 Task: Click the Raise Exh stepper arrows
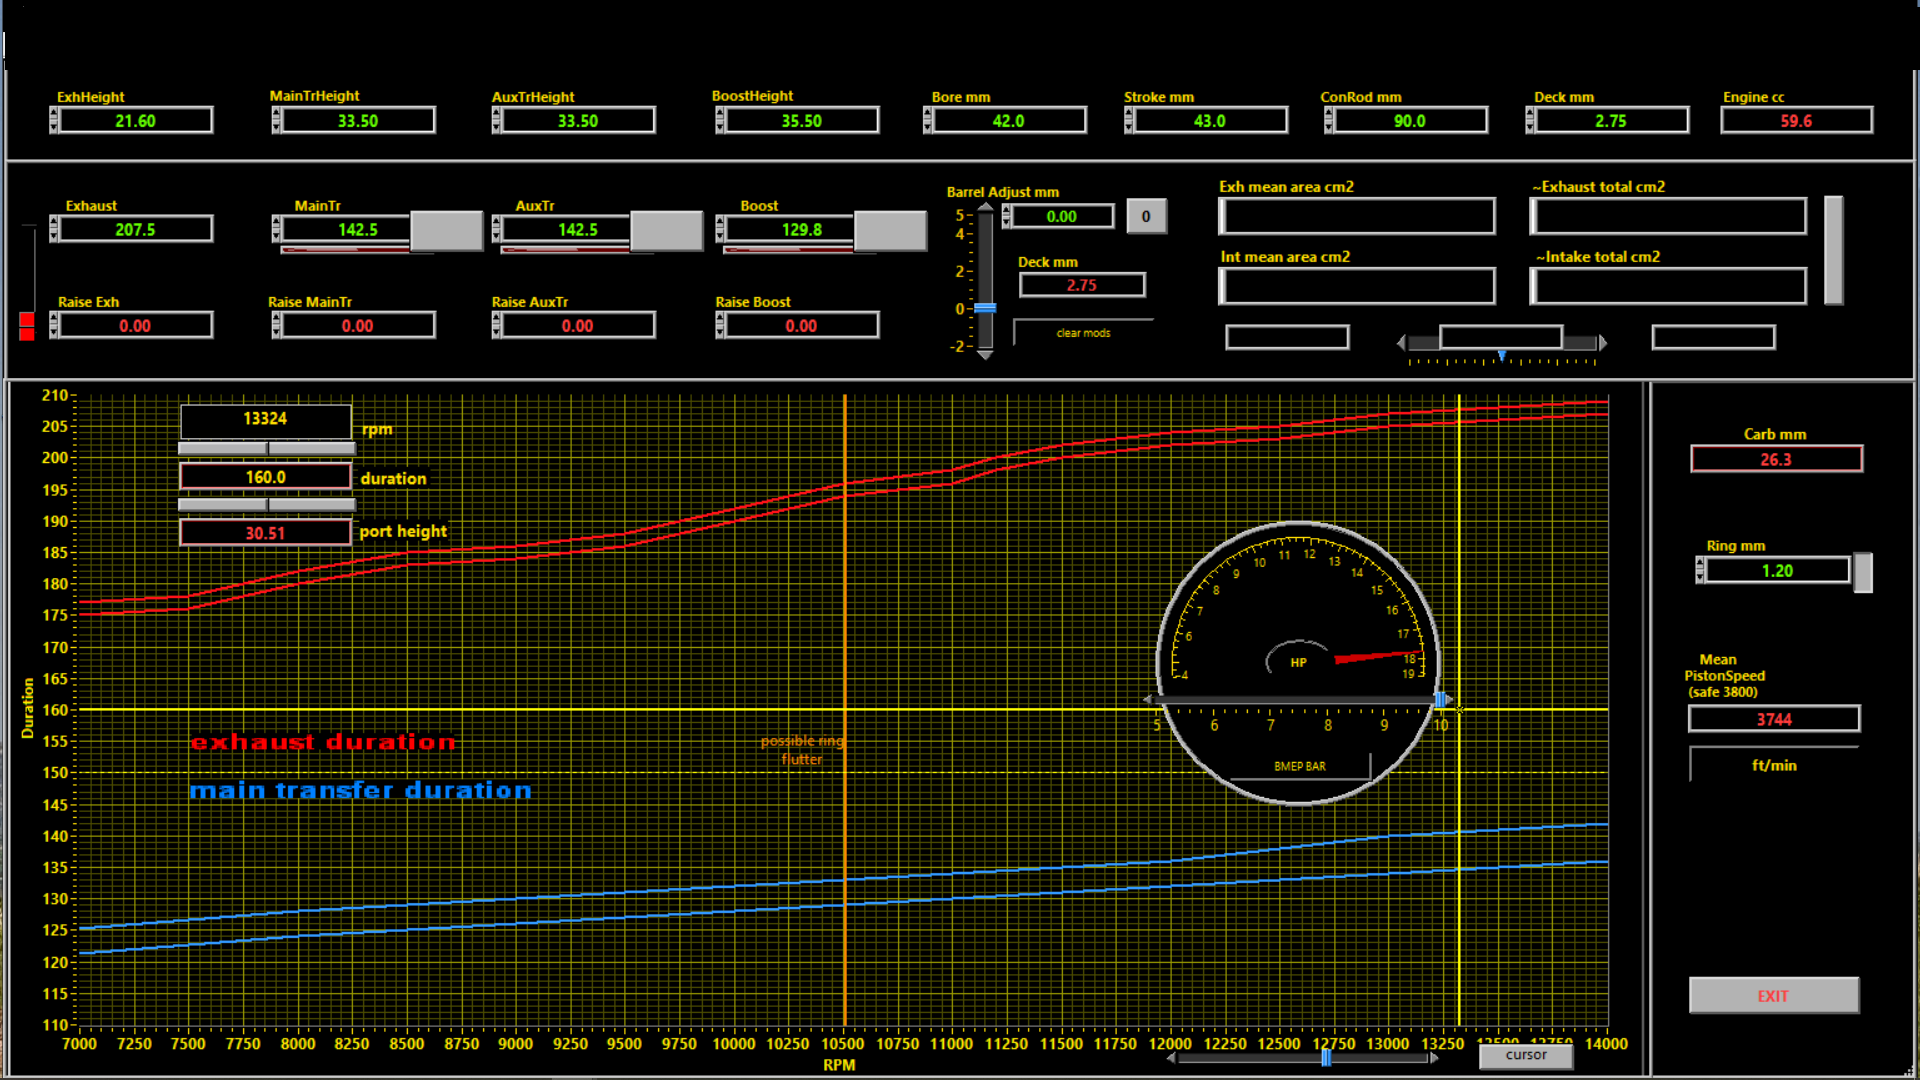[54, 326]
